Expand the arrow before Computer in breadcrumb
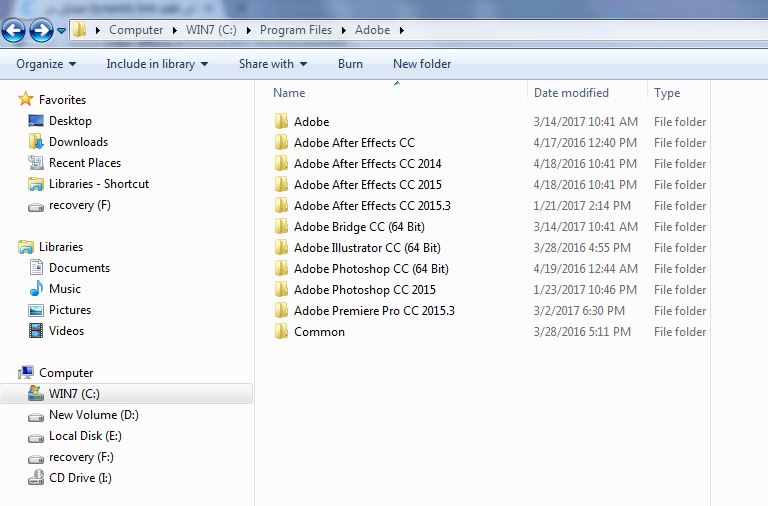 point(98,30)
